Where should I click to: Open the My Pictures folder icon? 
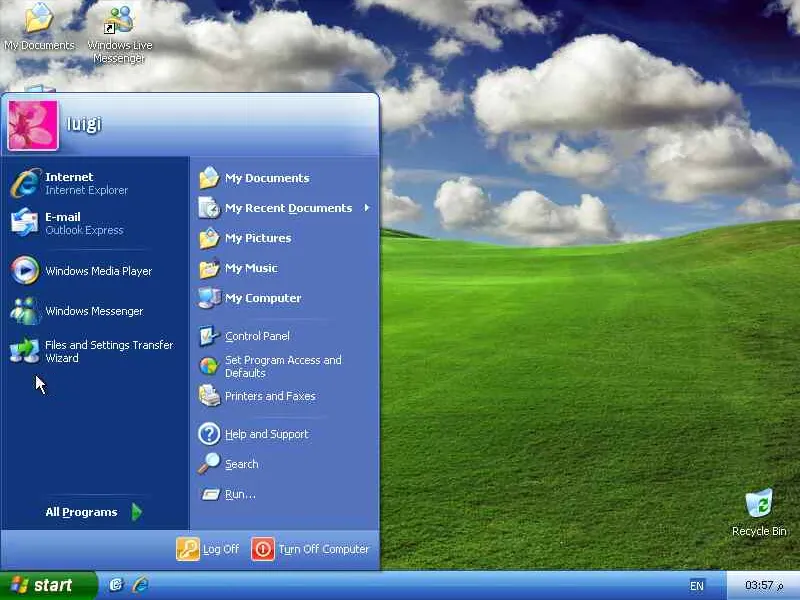coord(209,238)
